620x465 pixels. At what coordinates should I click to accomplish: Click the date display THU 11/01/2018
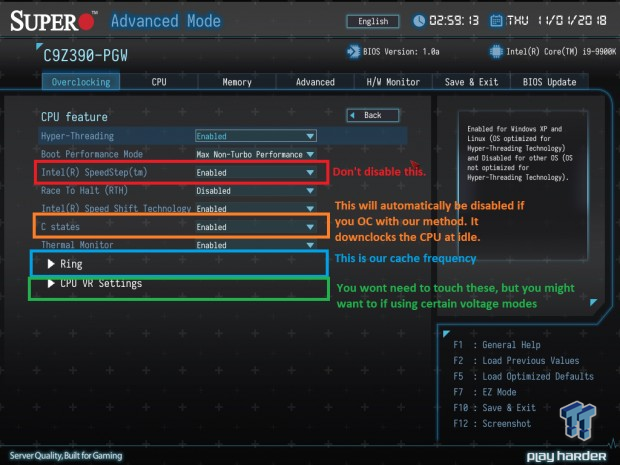point(557,21)
